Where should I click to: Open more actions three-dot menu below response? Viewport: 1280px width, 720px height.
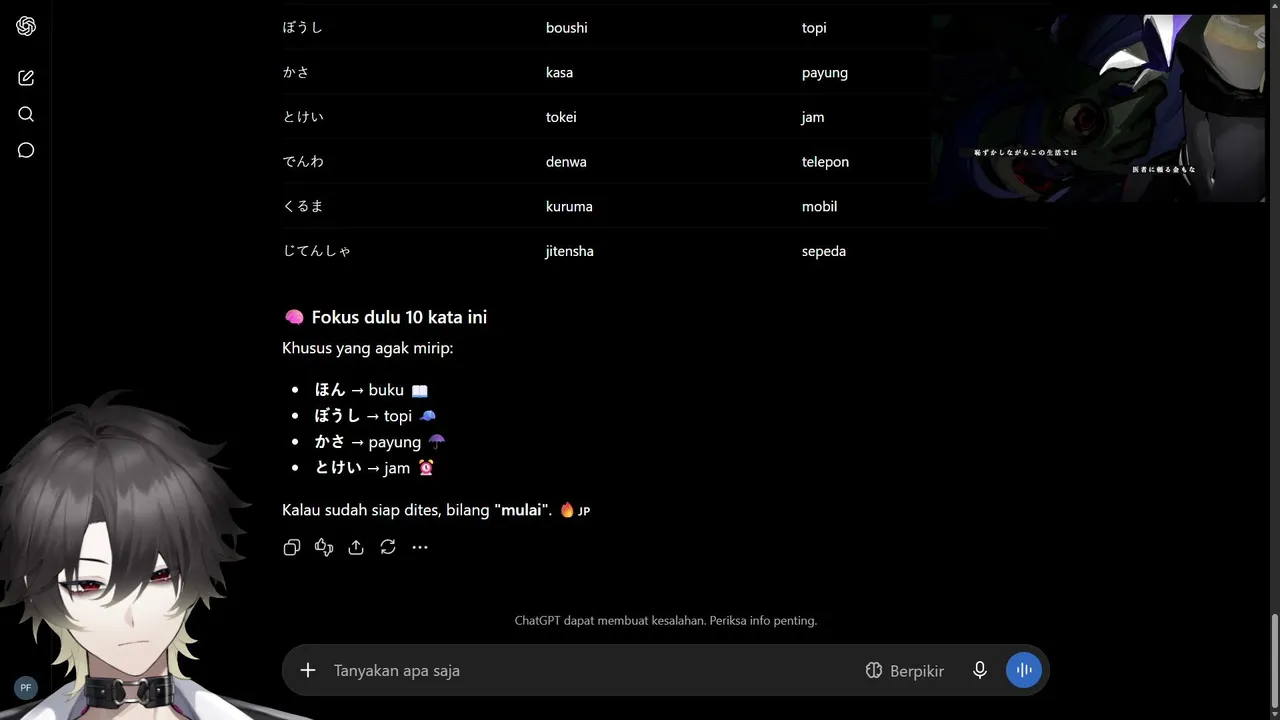tap(420, 547)
